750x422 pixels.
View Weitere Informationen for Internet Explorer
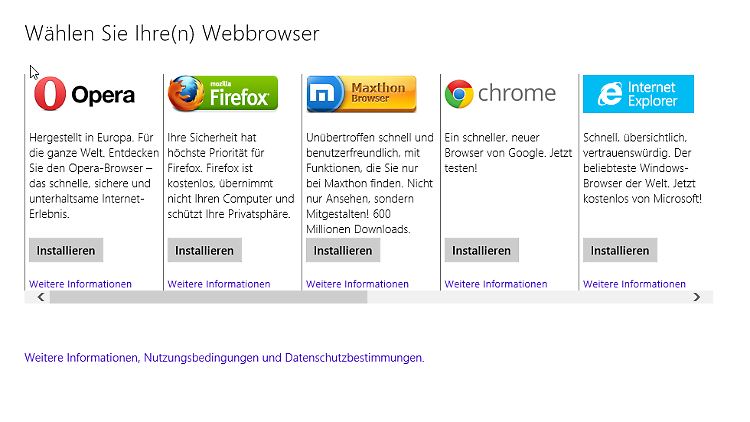pyautogui.click(x=634, y=284)
